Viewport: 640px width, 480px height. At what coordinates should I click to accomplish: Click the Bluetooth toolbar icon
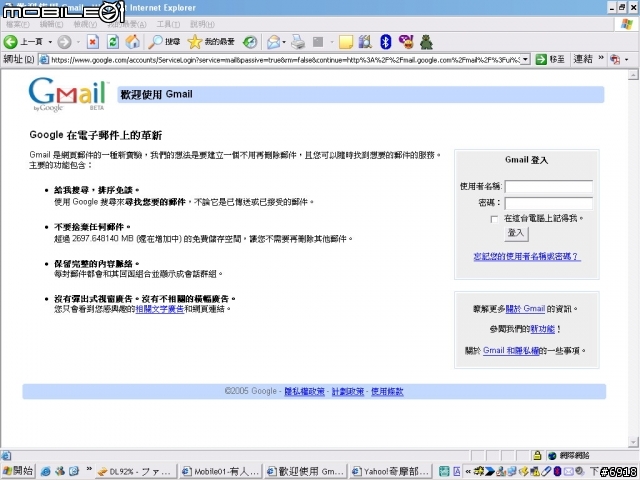(x=385, y=42)
